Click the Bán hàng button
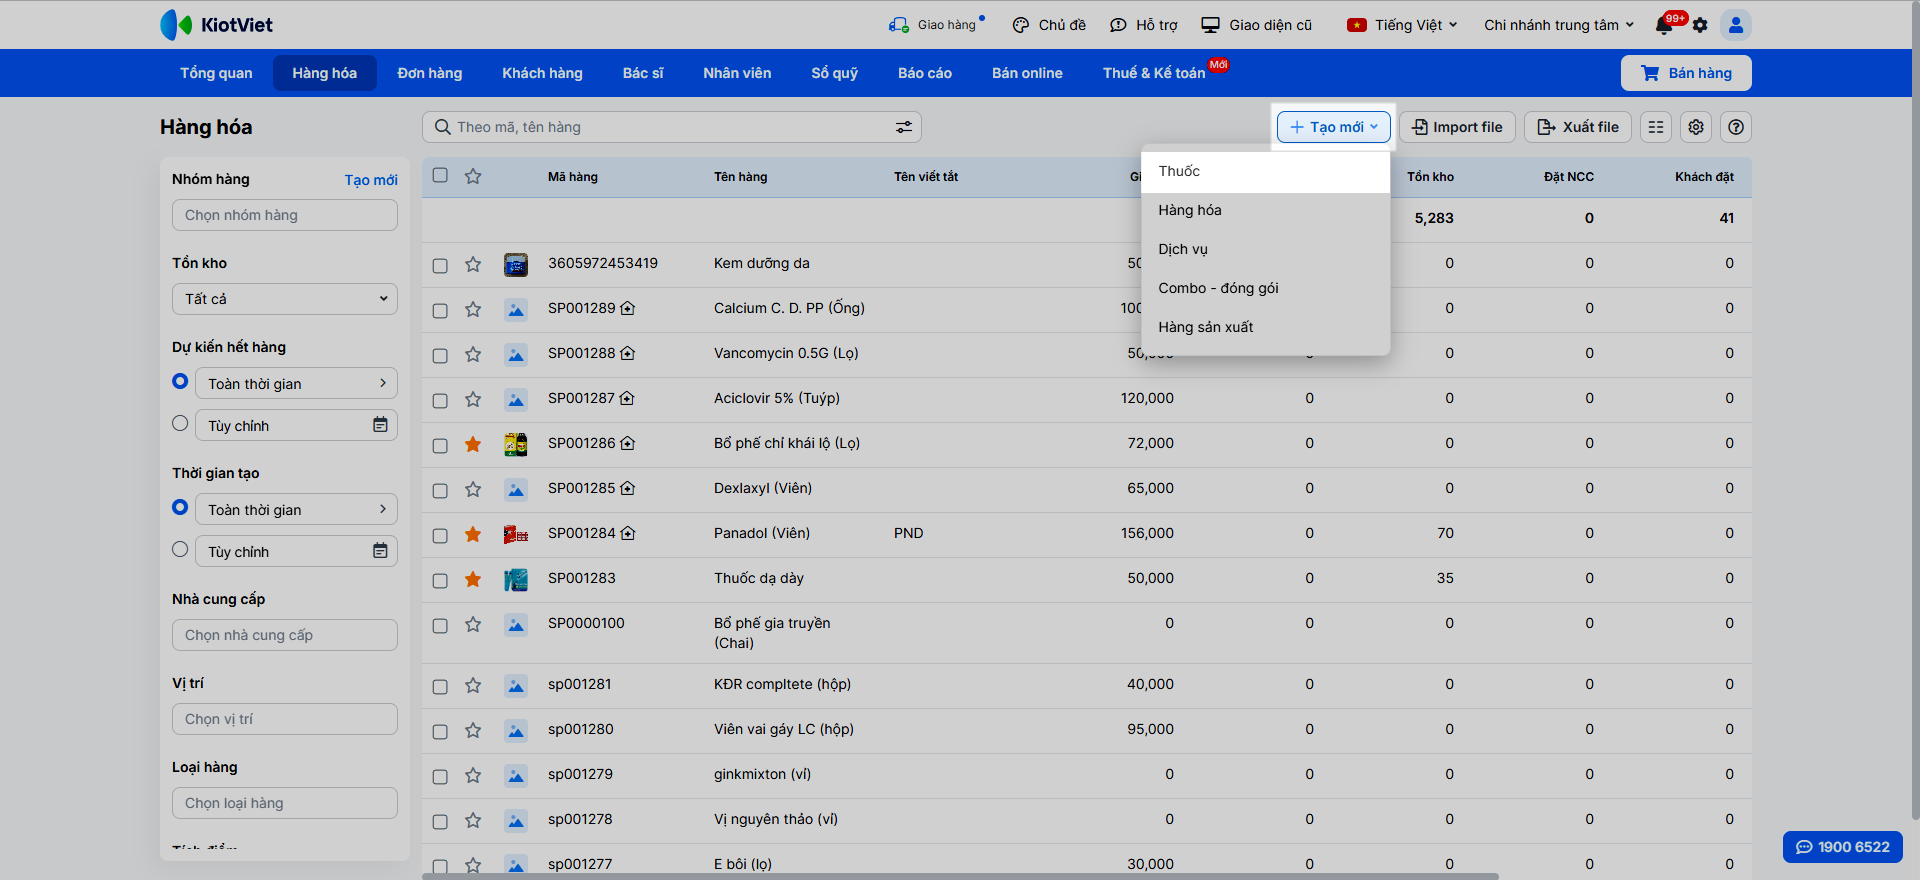The height and width of the screenshot is (880, 1920). pyautogui.click(x=1686, y=73)
